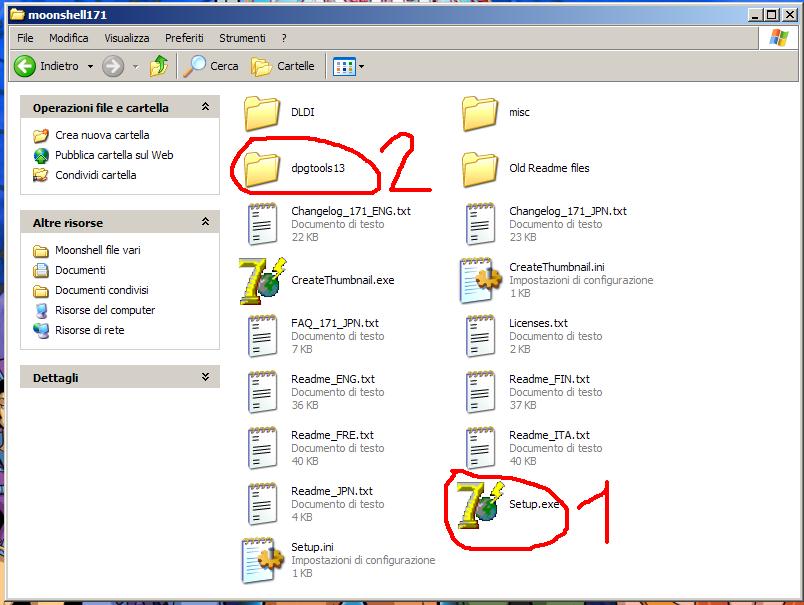The image size is (804, 605).
Task: Select the dpgtools13 folder icon
Action: pos(262,169)
